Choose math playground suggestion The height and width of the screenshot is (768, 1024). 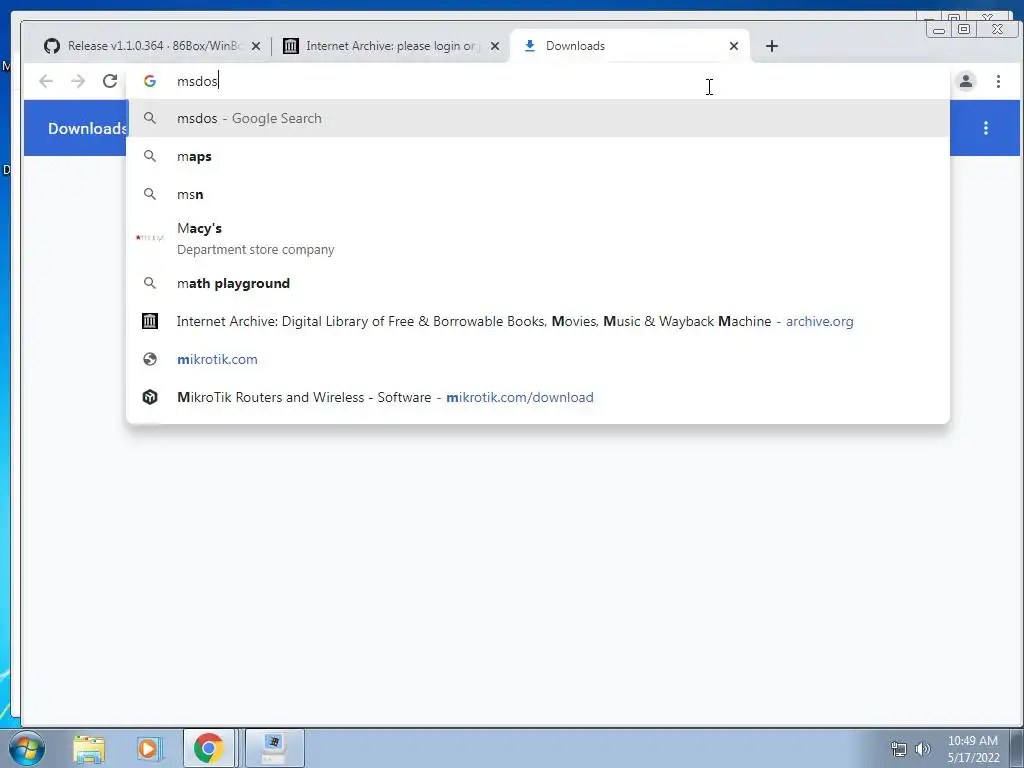click(x=538, y=283)
